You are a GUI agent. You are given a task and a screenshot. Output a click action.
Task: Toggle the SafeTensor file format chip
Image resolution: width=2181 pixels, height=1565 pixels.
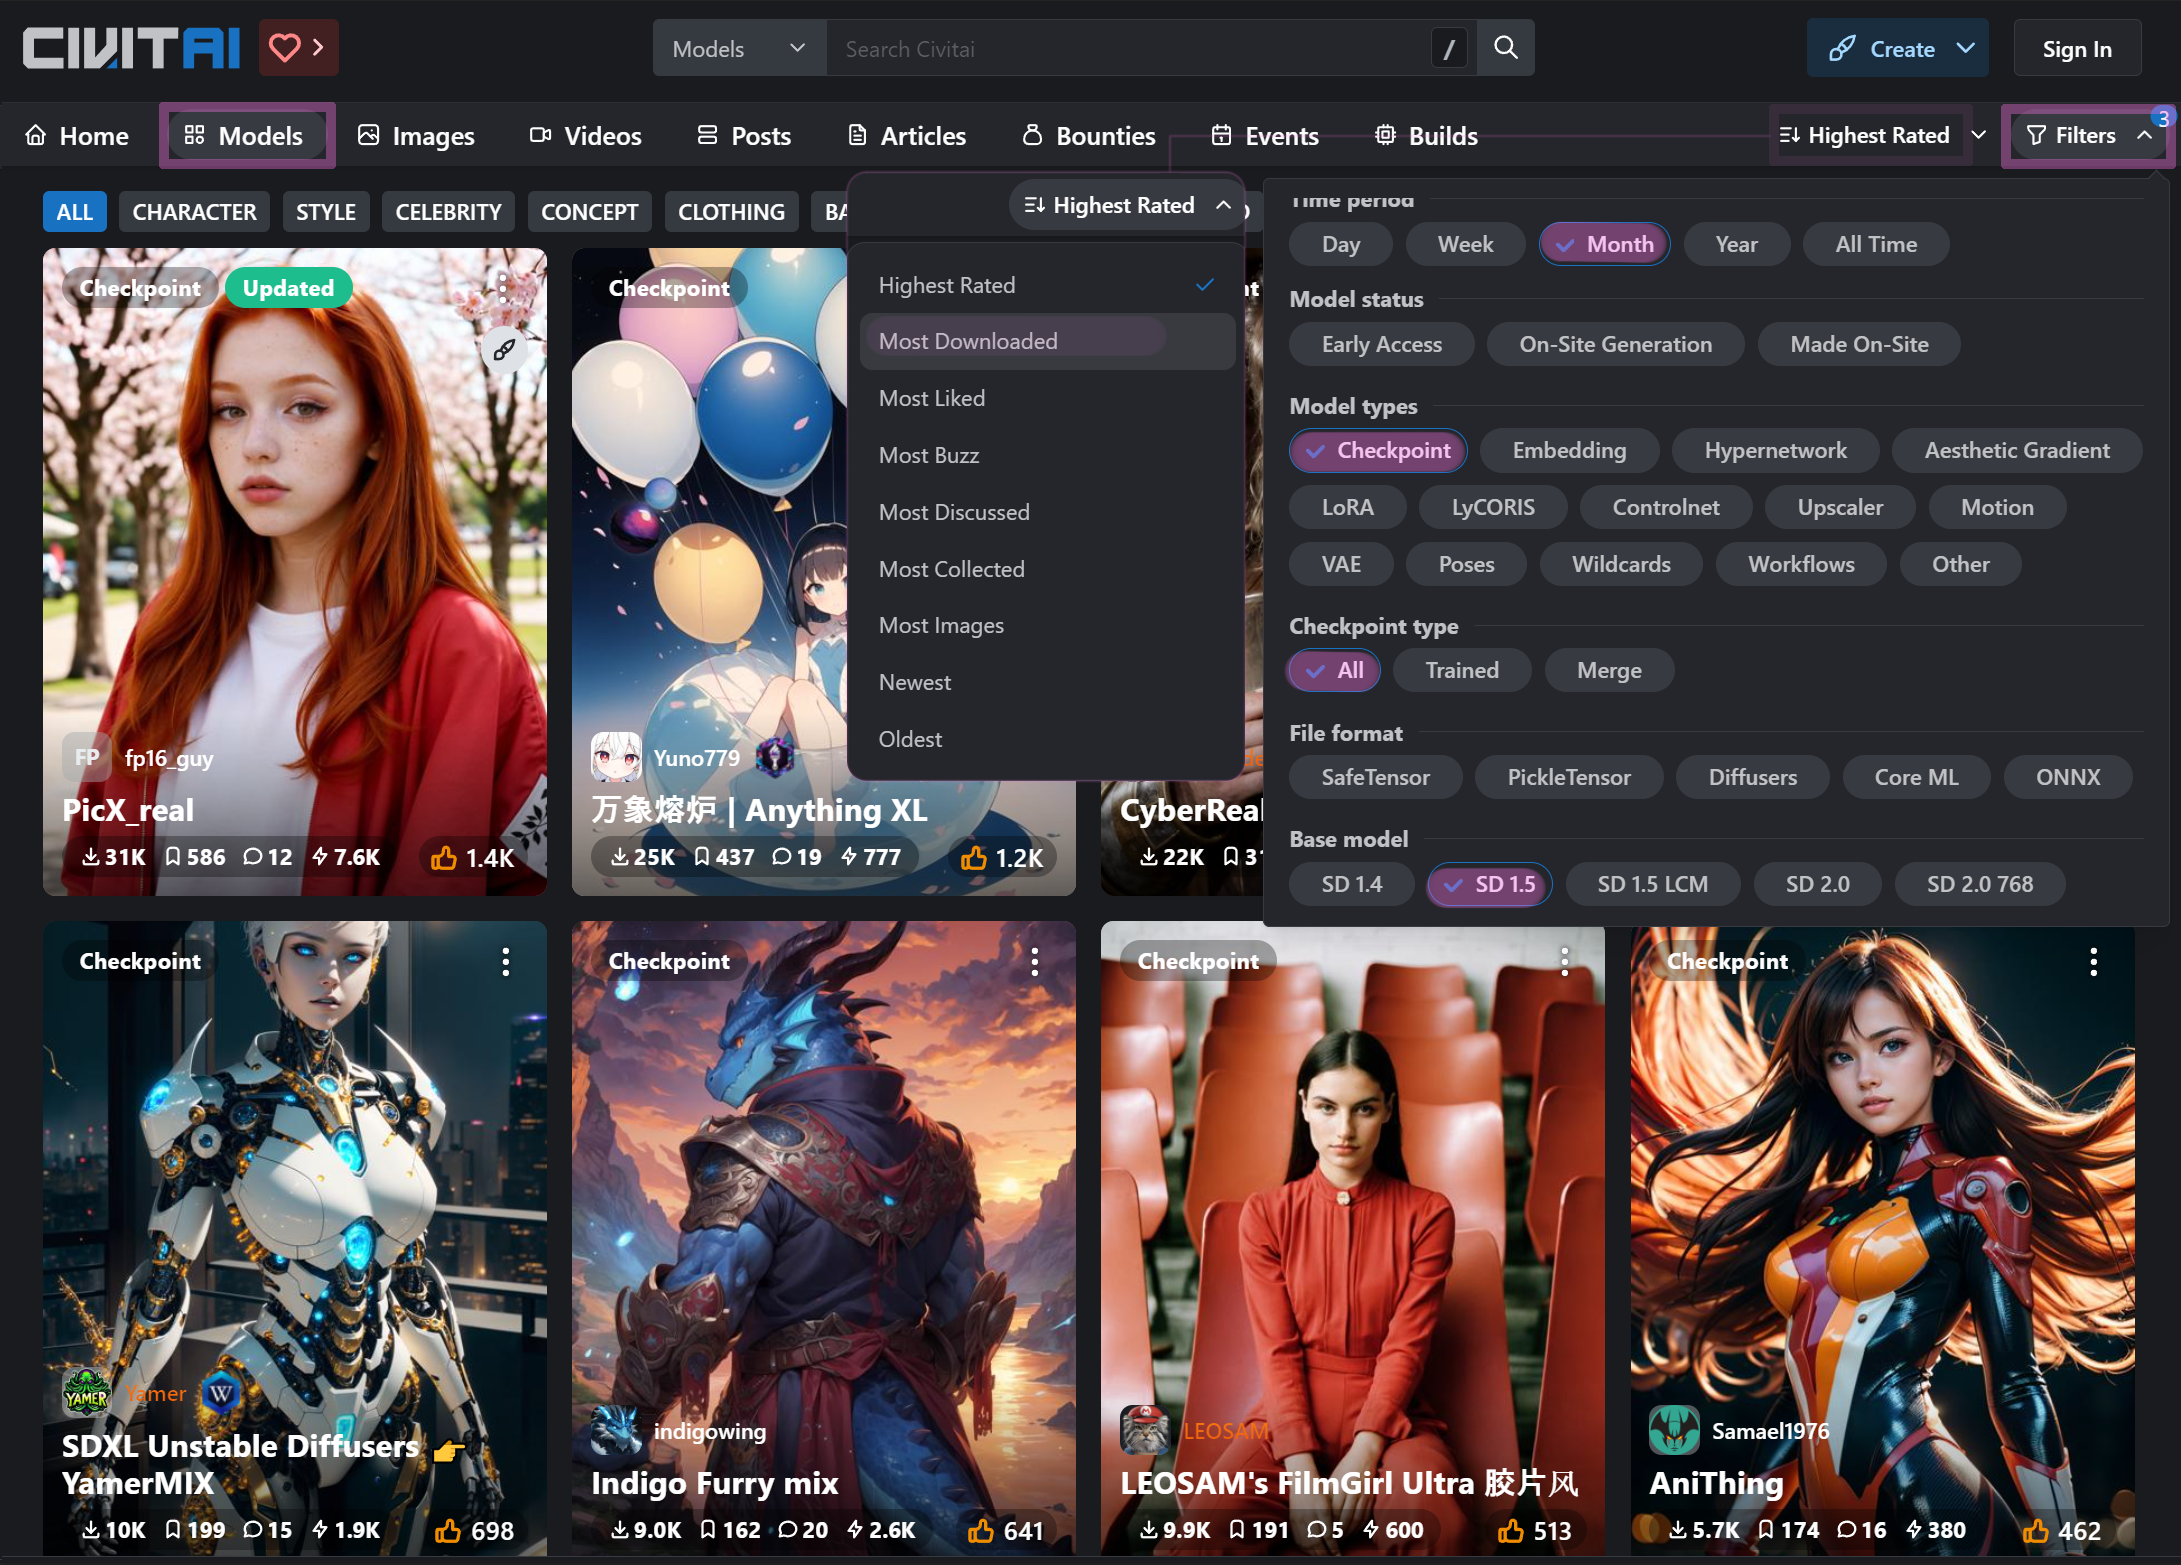click(x=1374, y=777)
